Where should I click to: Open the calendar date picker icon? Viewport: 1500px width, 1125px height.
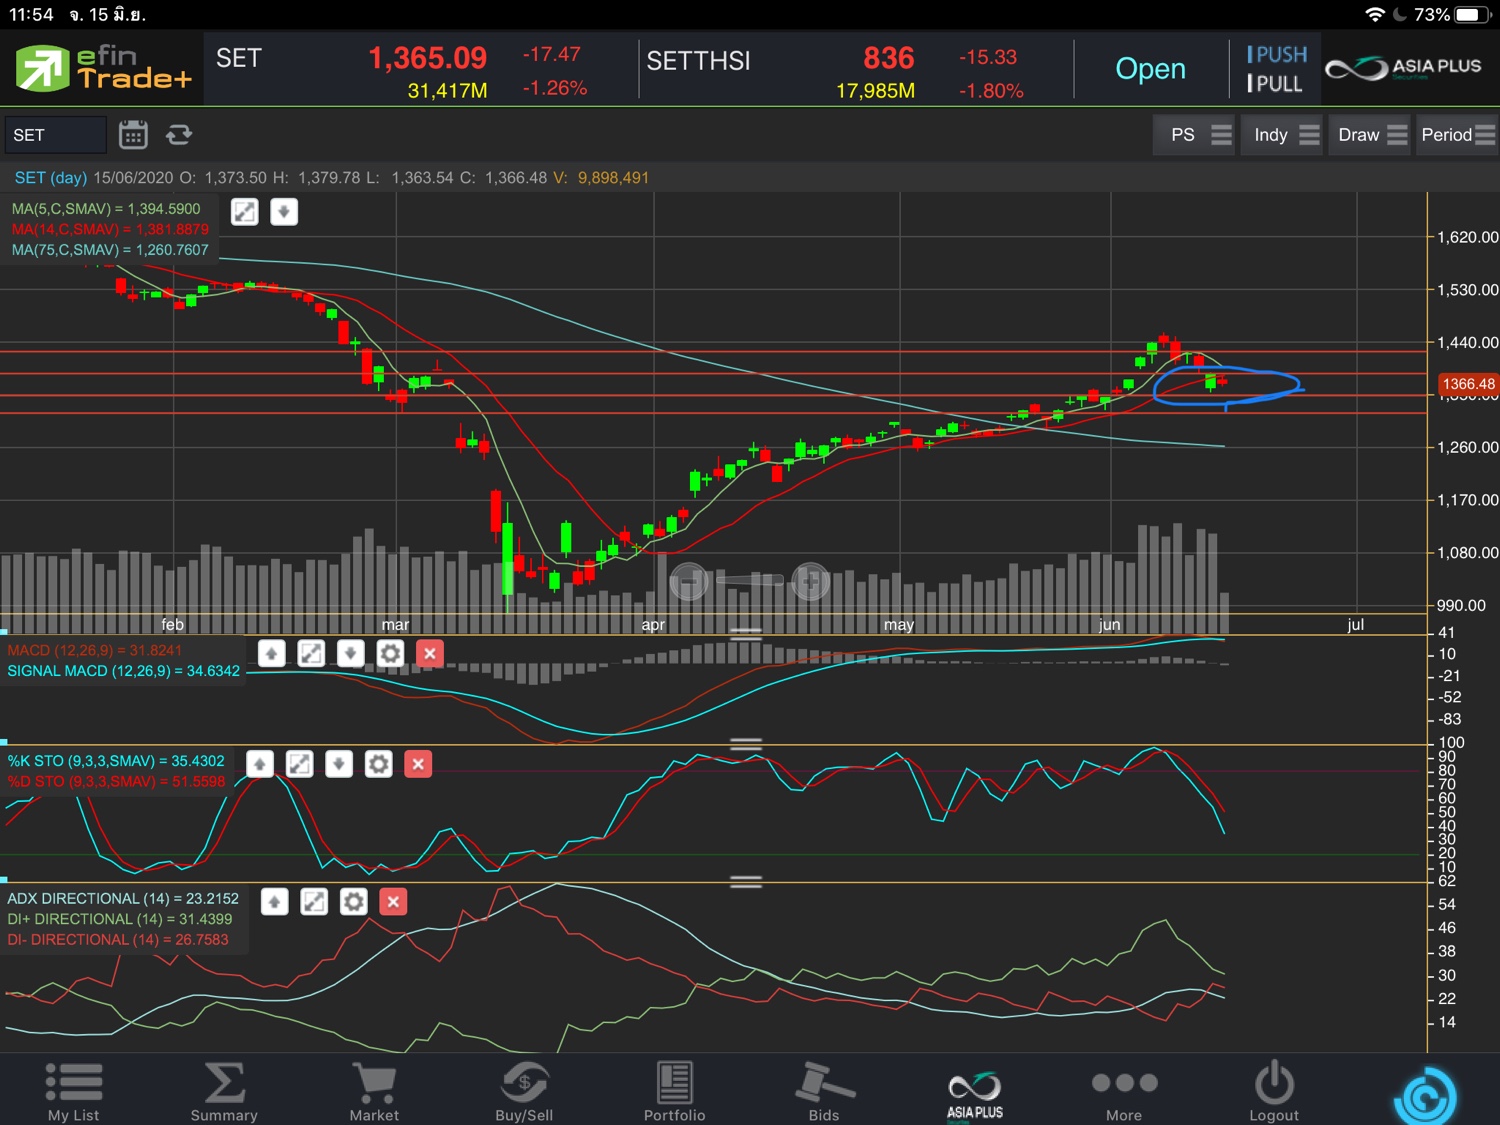[x=133, y=135]
